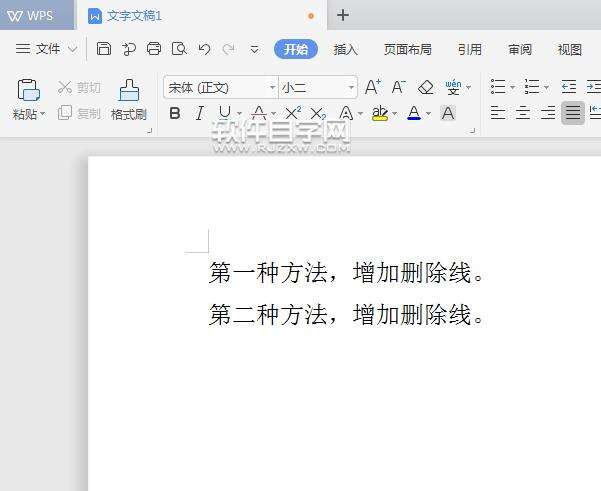The height and width of the screenshot is (491, 601).
Task: Toggle justified alignment button
Action: (573, 113)
